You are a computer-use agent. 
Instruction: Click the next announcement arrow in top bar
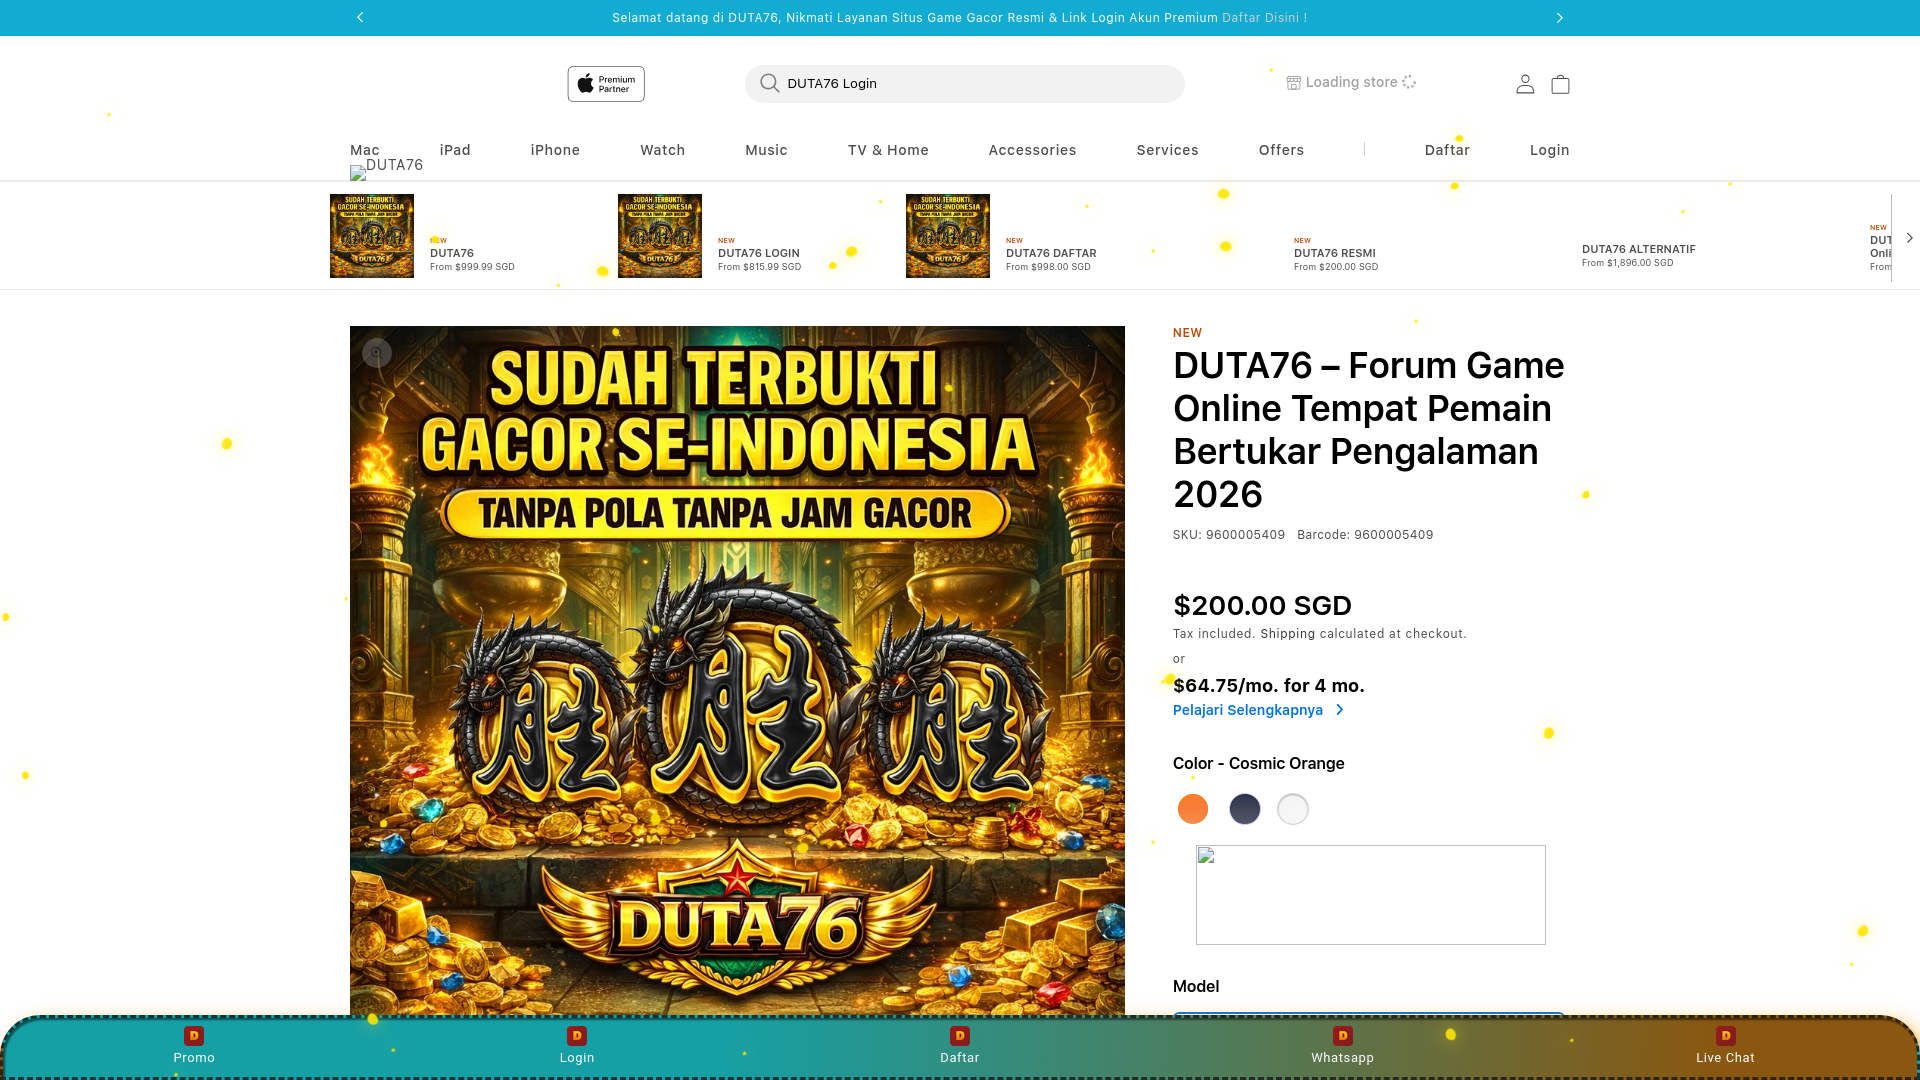pos(1560,18)
